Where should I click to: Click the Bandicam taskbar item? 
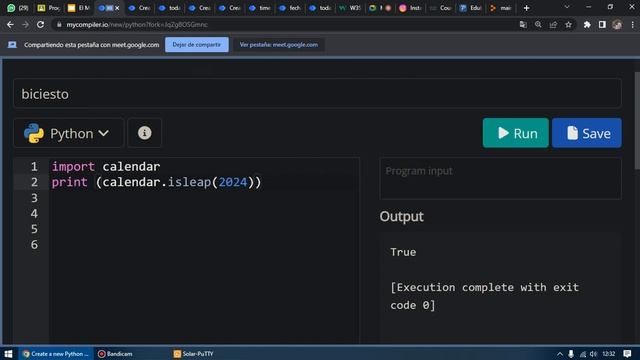pyautogui.click(x=115, y=353)
